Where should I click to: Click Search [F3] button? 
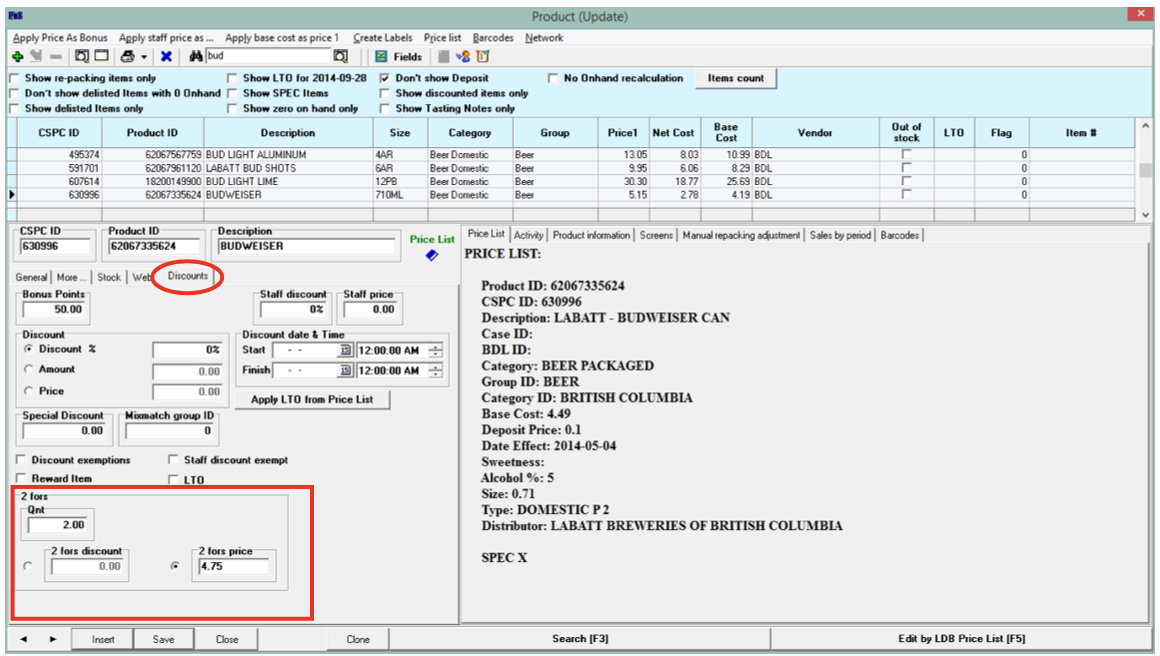[x=580, y=638]
